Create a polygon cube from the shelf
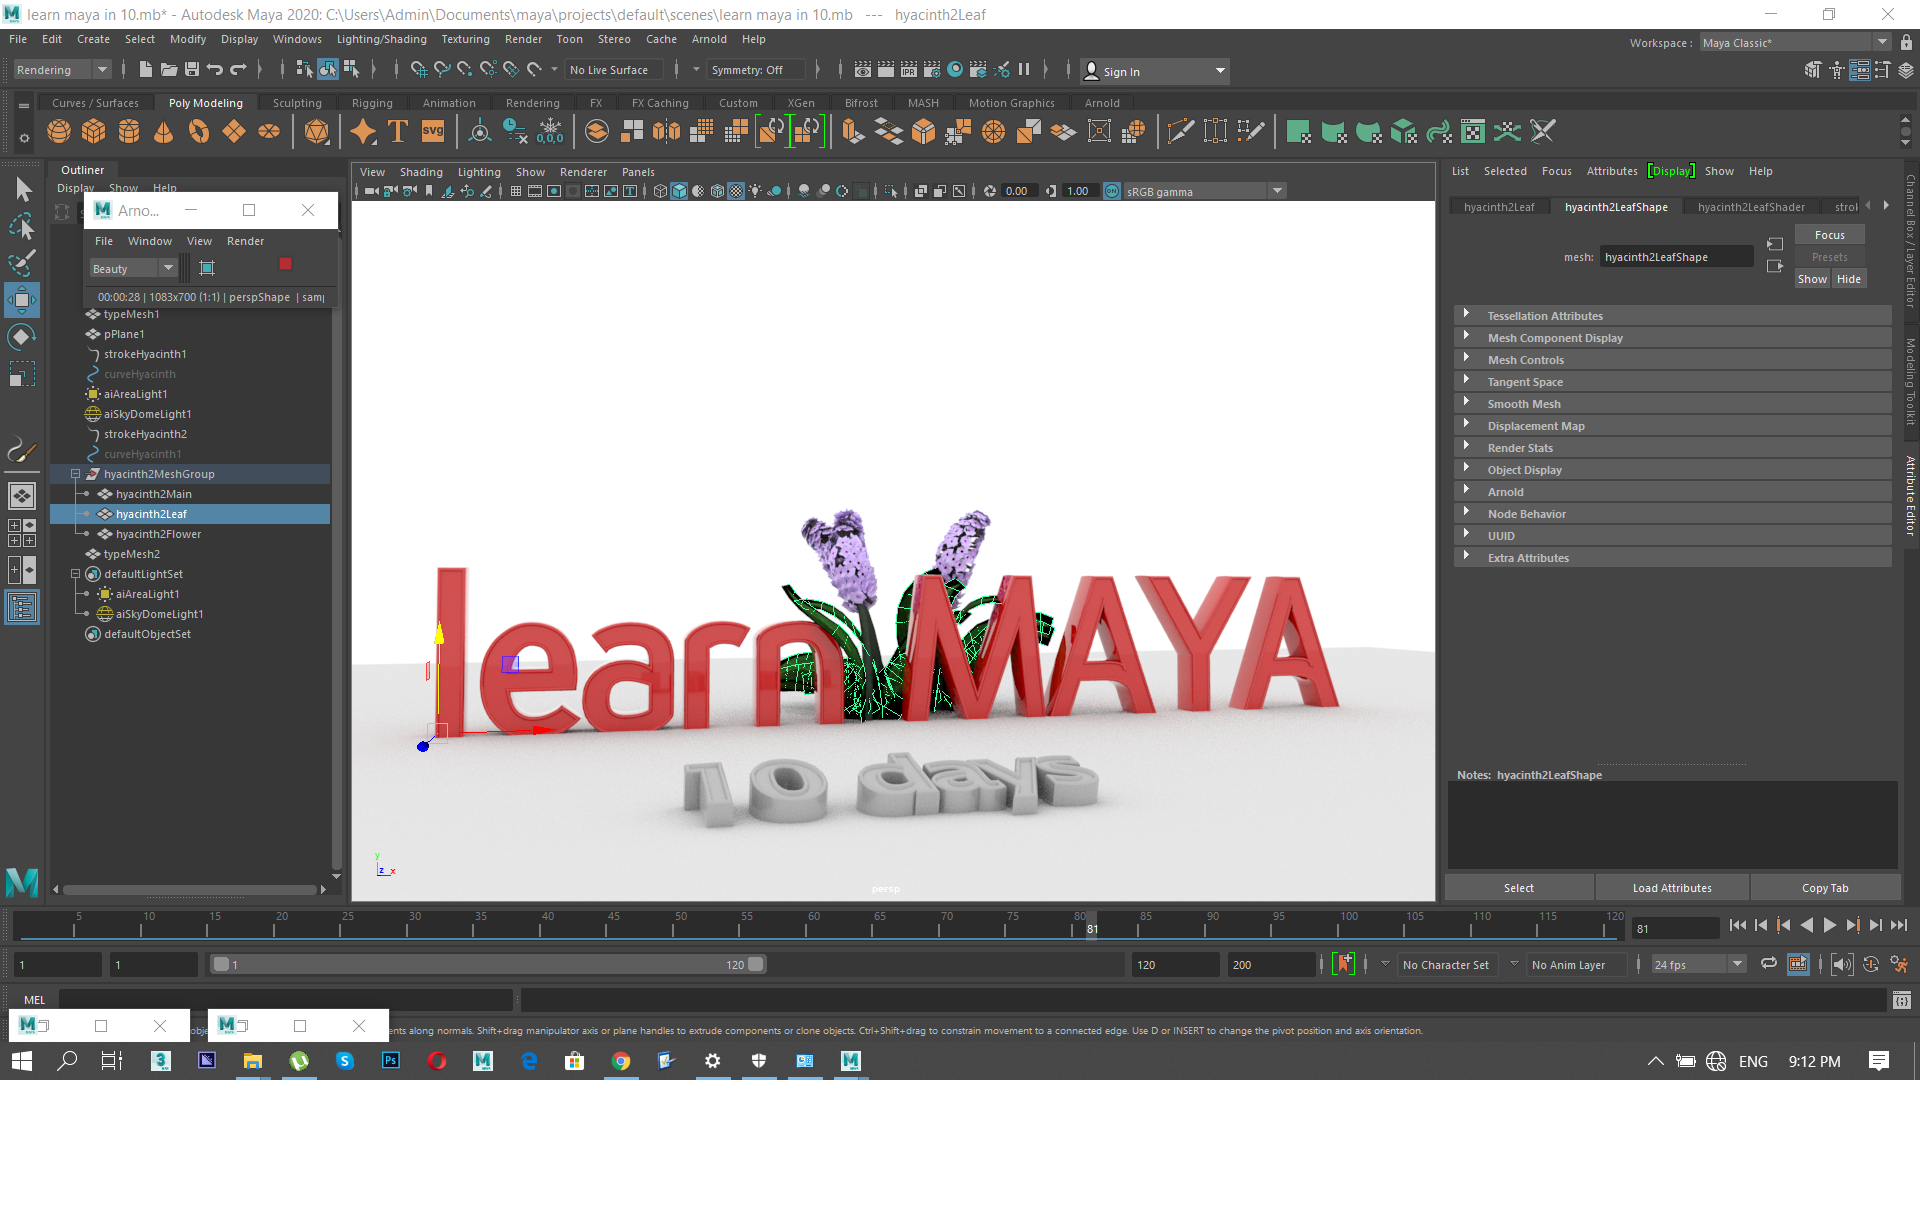Viewport: 1920px width, 1208px height. click(x=94, y=132)
